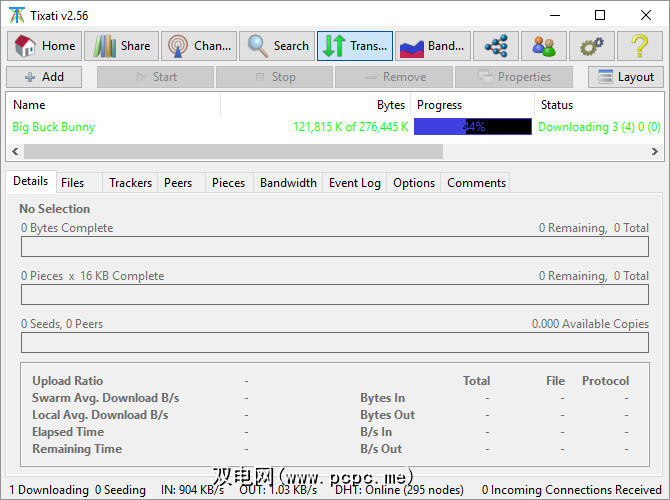This screenshot has height=500, width=670.
Task: Open the Layout menu button
Action: click(x=626, y=77)
